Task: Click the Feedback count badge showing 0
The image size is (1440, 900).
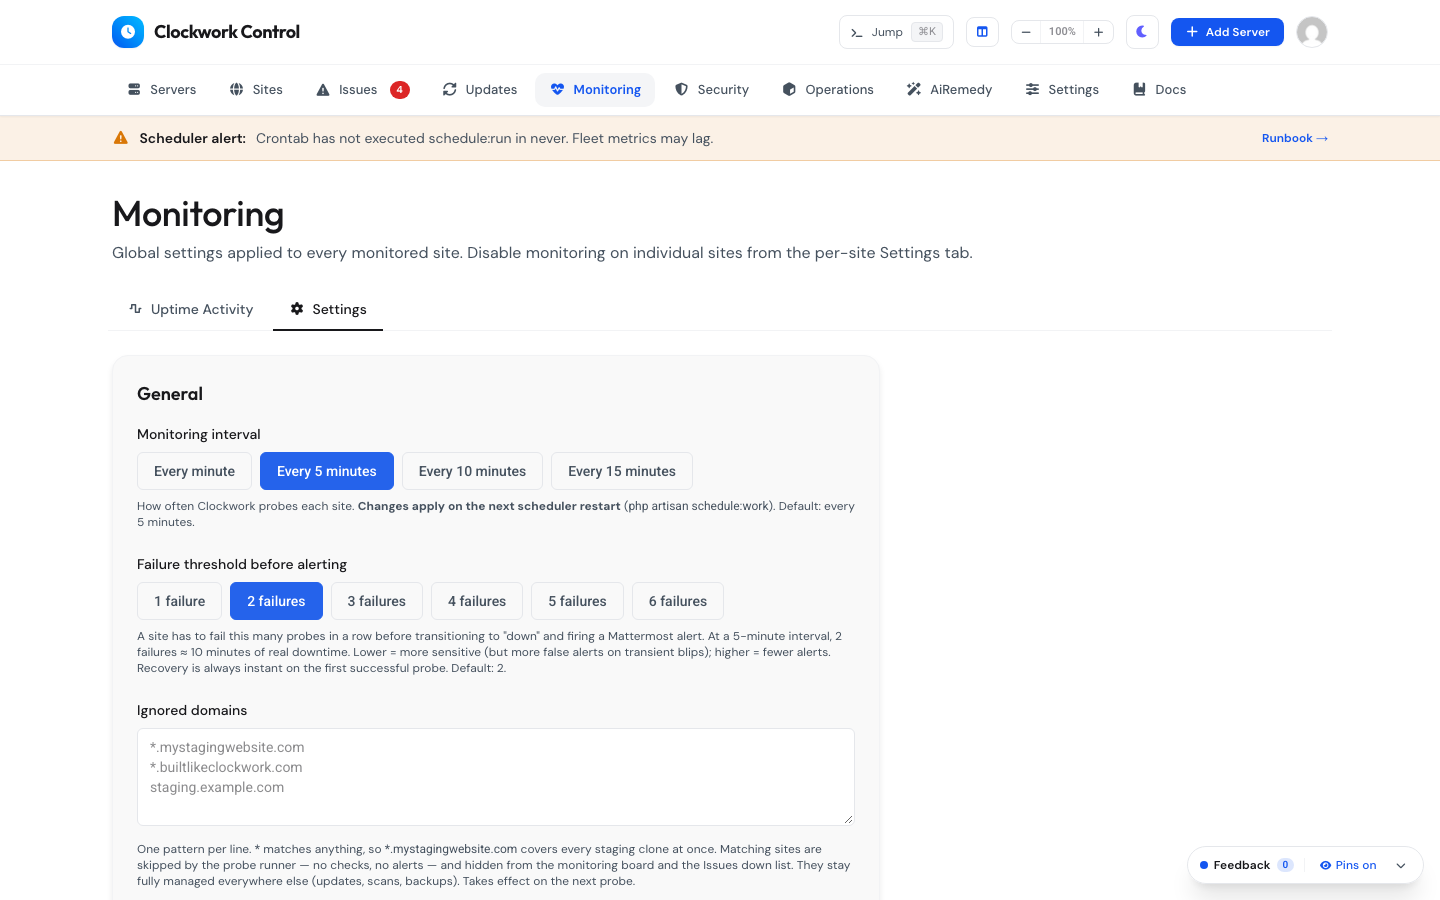Action: pyautogui.click(x=1285, y=865)
